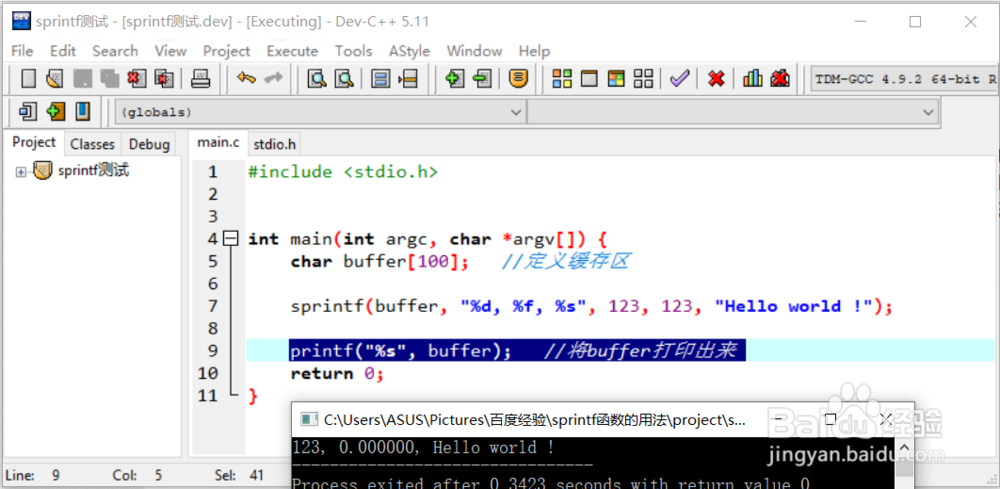Click the greyed Save file icon

coord(82,79)
